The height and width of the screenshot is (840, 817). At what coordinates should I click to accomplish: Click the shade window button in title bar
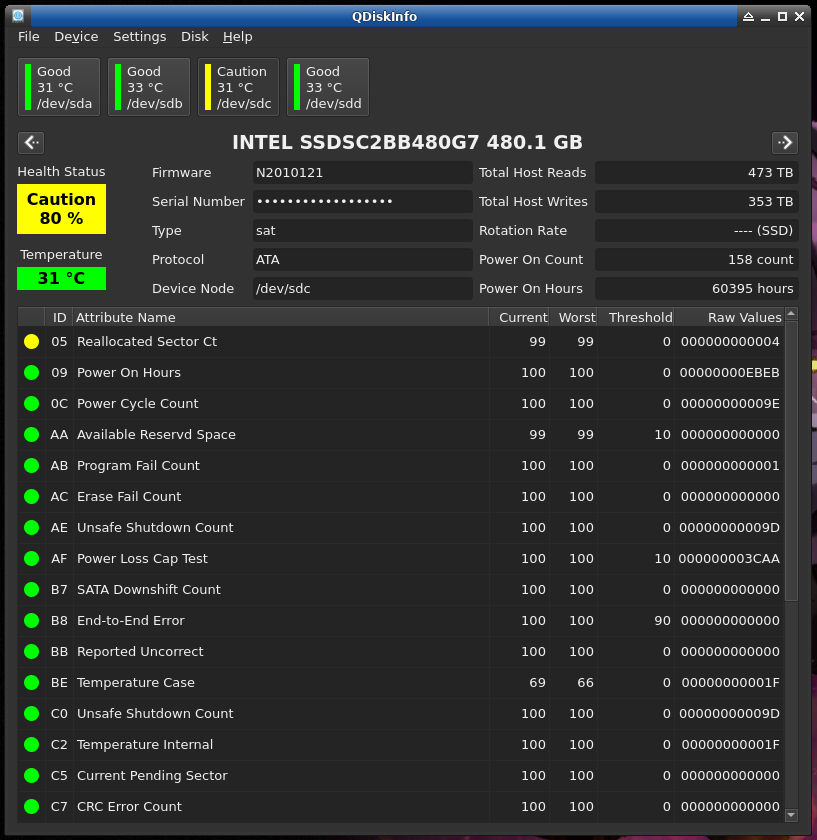click(748, 17)
